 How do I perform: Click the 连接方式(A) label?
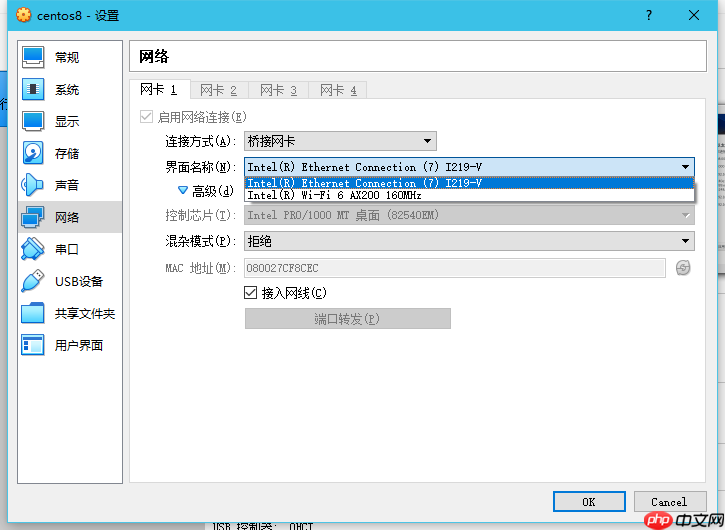tap(201, 141)
